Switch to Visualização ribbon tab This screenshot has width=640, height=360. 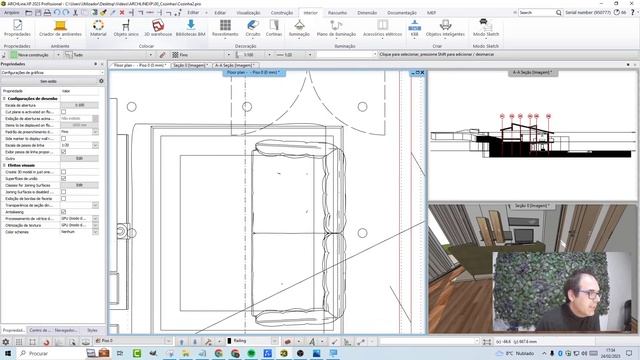tap(248, 13)
